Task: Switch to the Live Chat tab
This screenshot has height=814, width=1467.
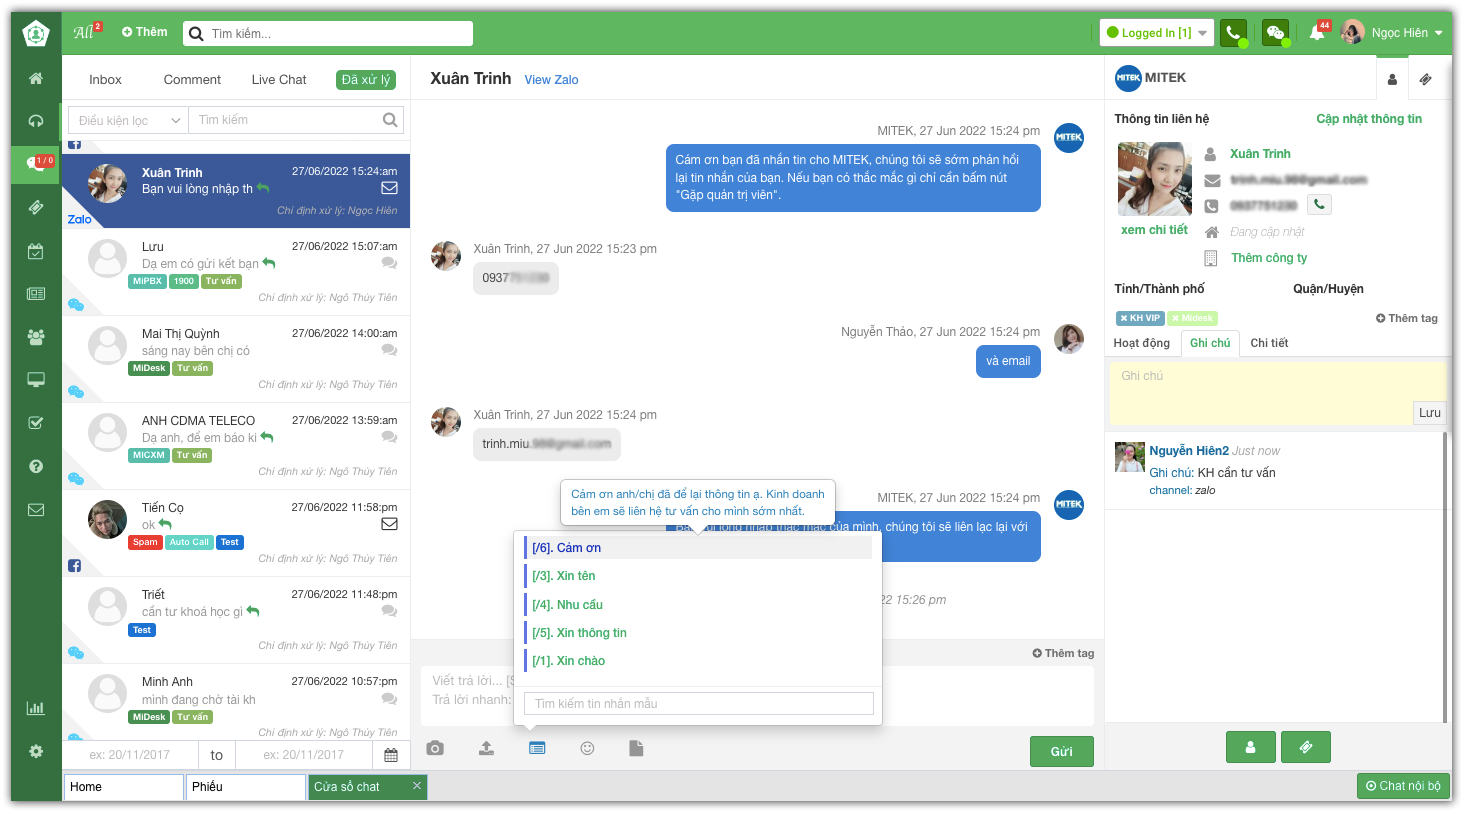Action: point(279,80)
